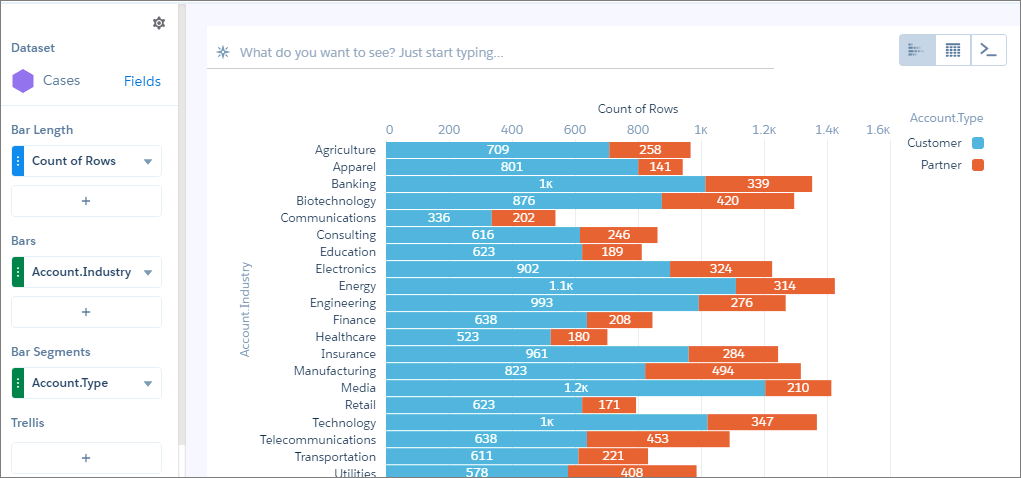Click the green handle on Account.Type field
1021x478 pixels.
tap(18, 383)
